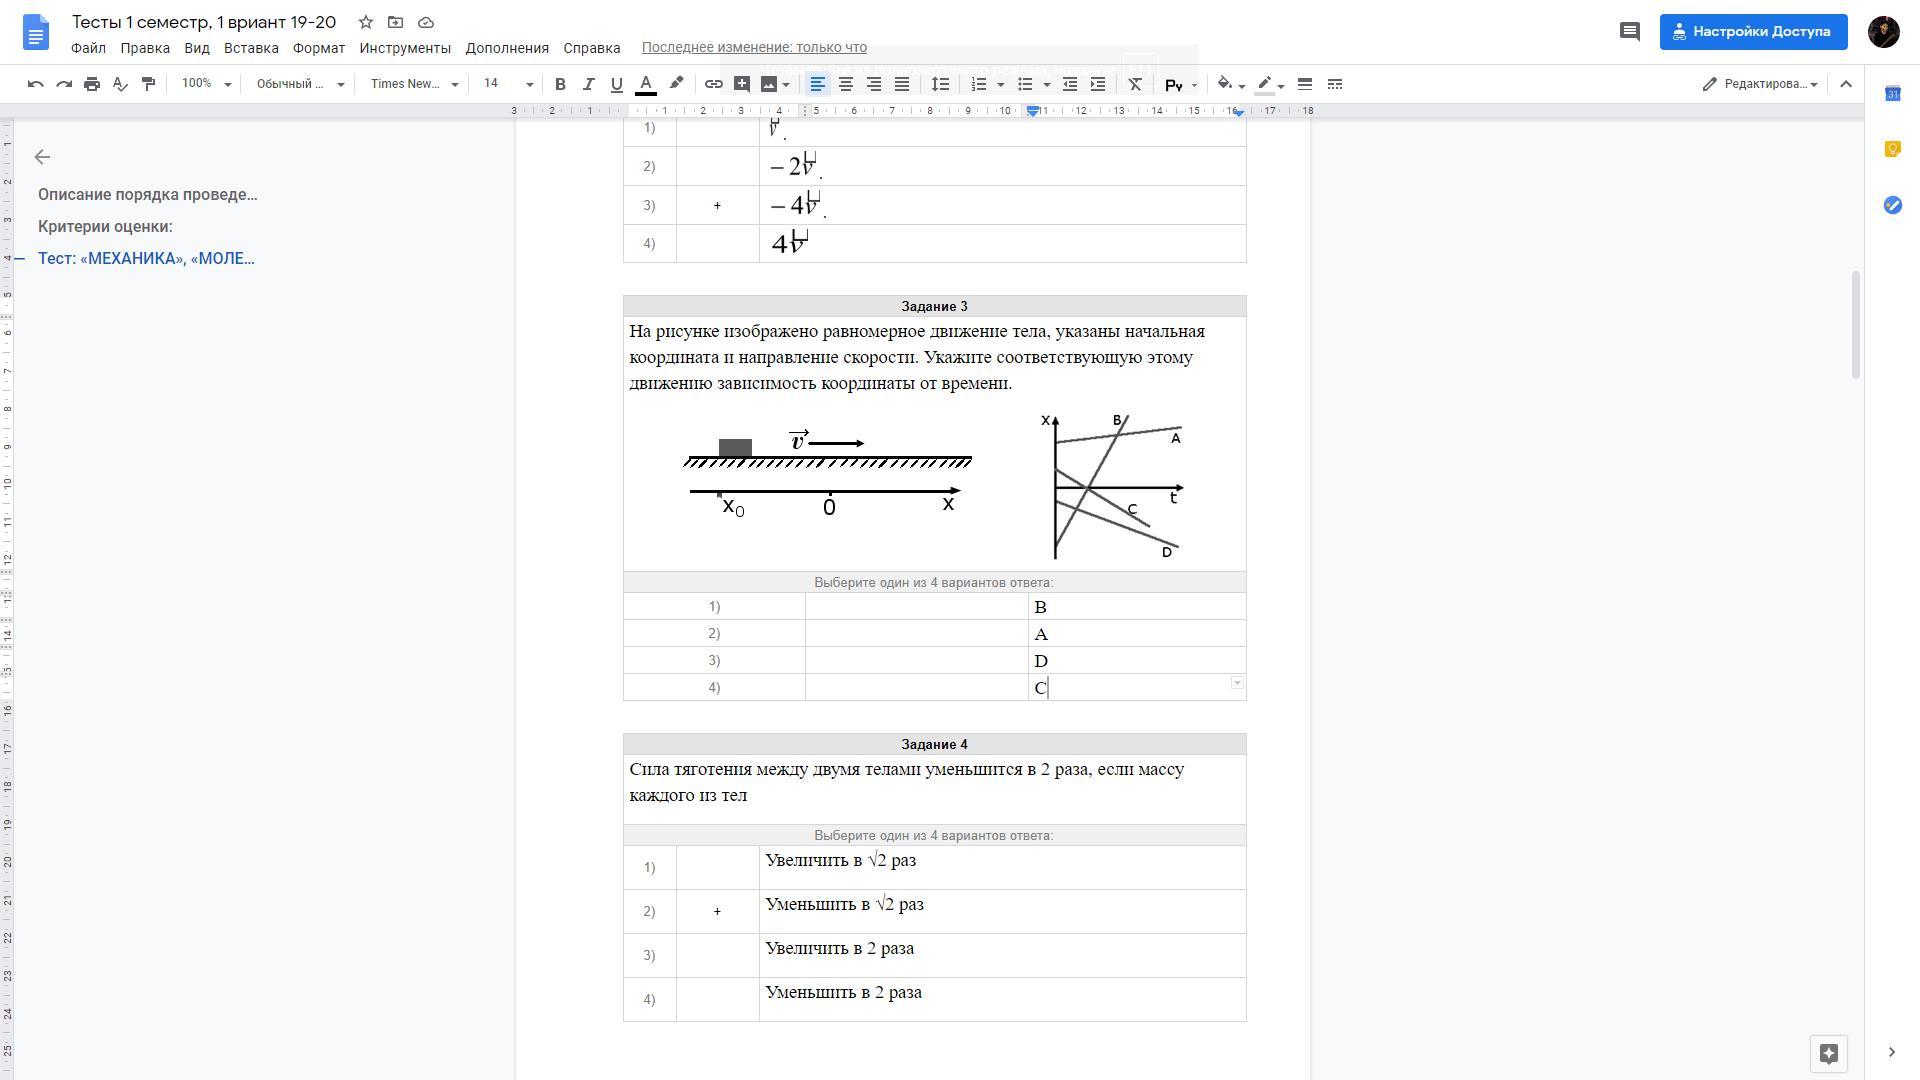Open comment history icon near share button
The image size is (1920, 1080).
click(x=1629, y=32)
